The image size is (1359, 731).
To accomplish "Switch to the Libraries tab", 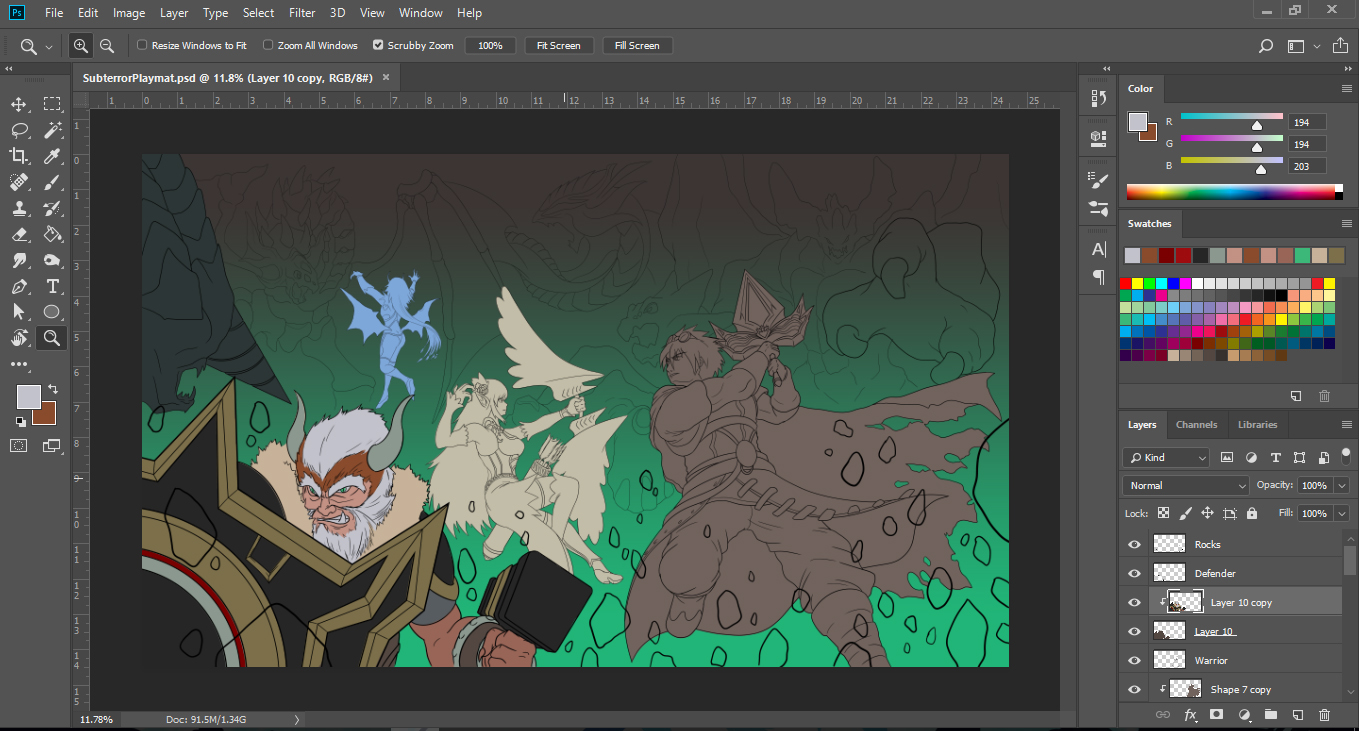I will pyautogui.click(x=1257, y=425).
